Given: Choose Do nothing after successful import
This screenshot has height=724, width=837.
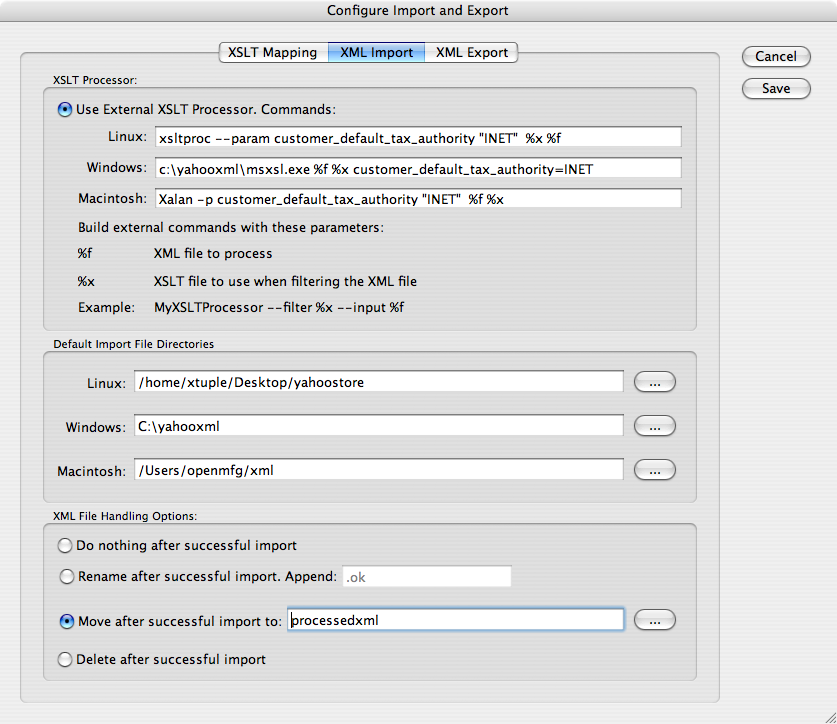Looking at the screenshot, I should 66,546.
